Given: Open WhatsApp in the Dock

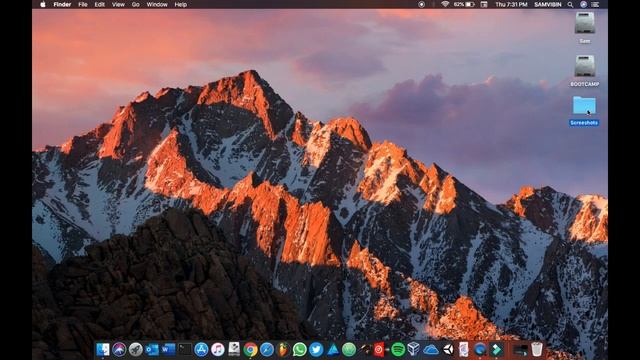Looking at the screenshot, I should point(300,349).
